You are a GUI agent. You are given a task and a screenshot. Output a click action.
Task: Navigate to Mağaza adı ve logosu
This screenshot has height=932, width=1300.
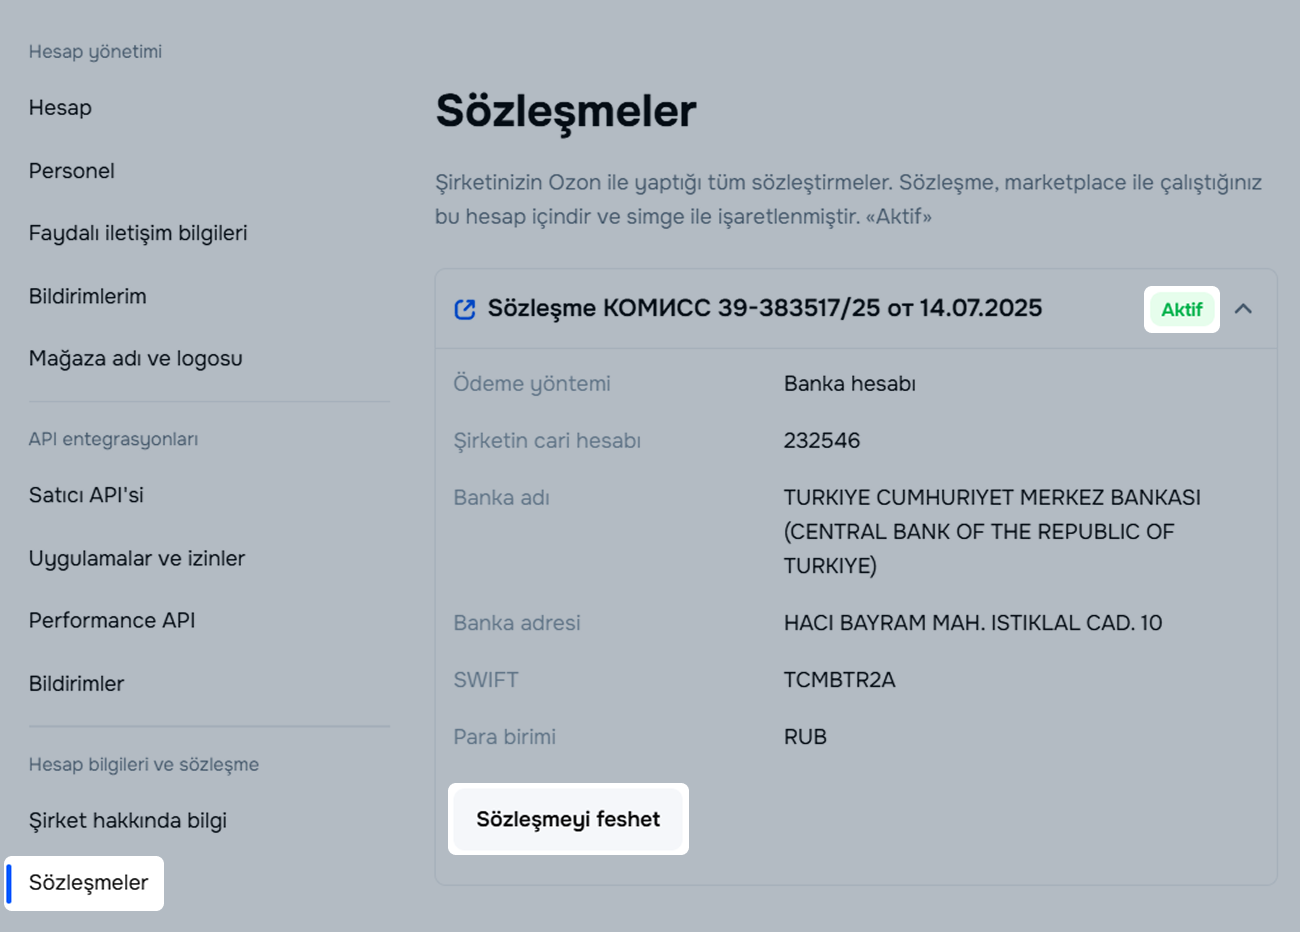pos(136,358)
